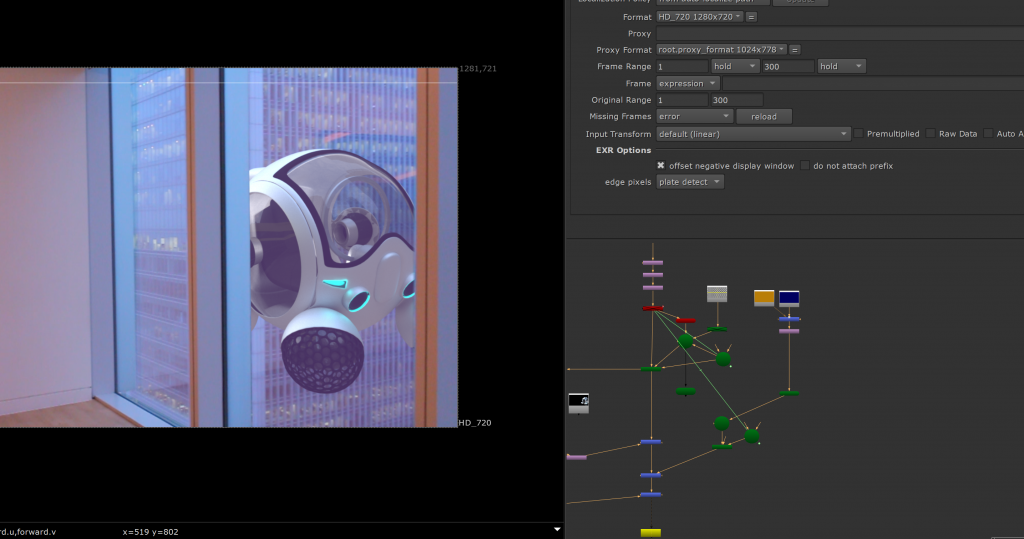
Task: Open the Proxy Format dropdown root.proxy_format 1024x778
Action: (x=721, y=50)
